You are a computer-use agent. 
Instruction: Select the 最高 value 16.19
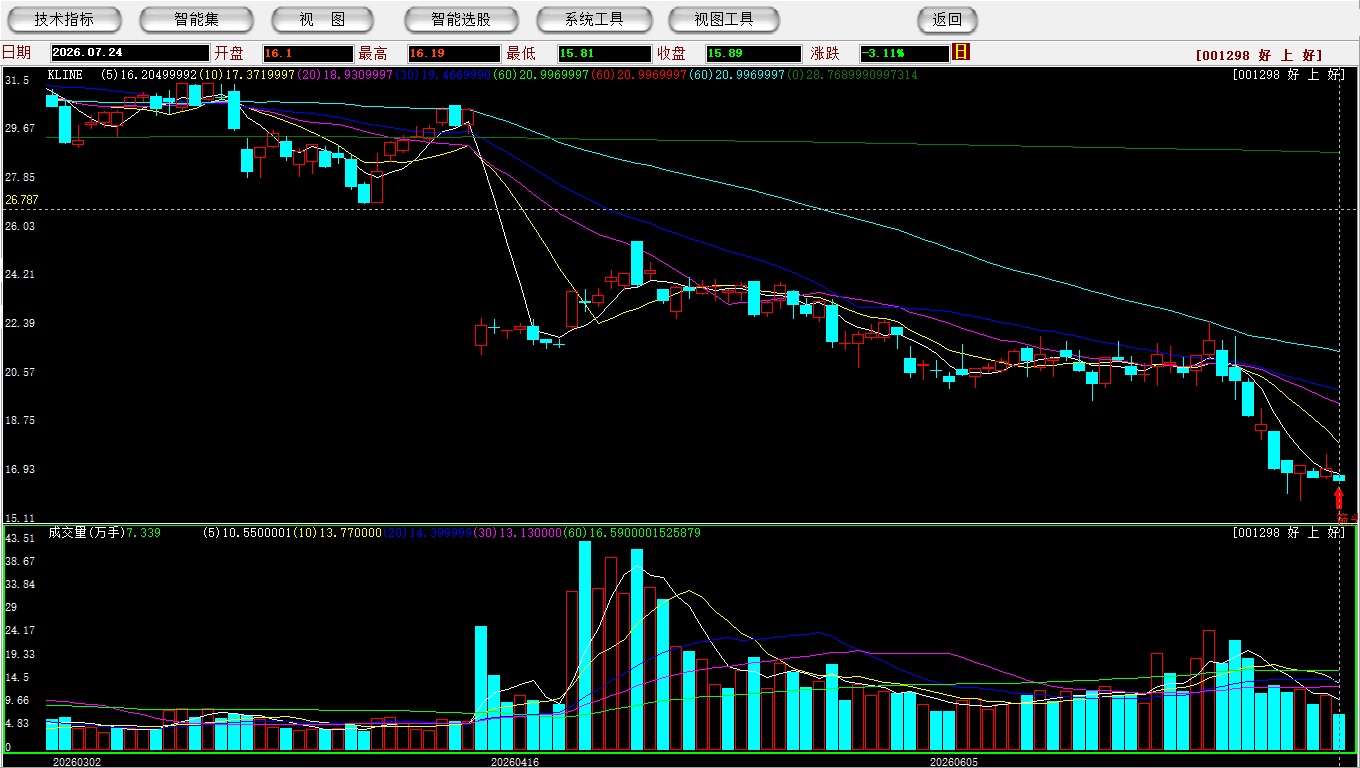[x=453, y=53]
